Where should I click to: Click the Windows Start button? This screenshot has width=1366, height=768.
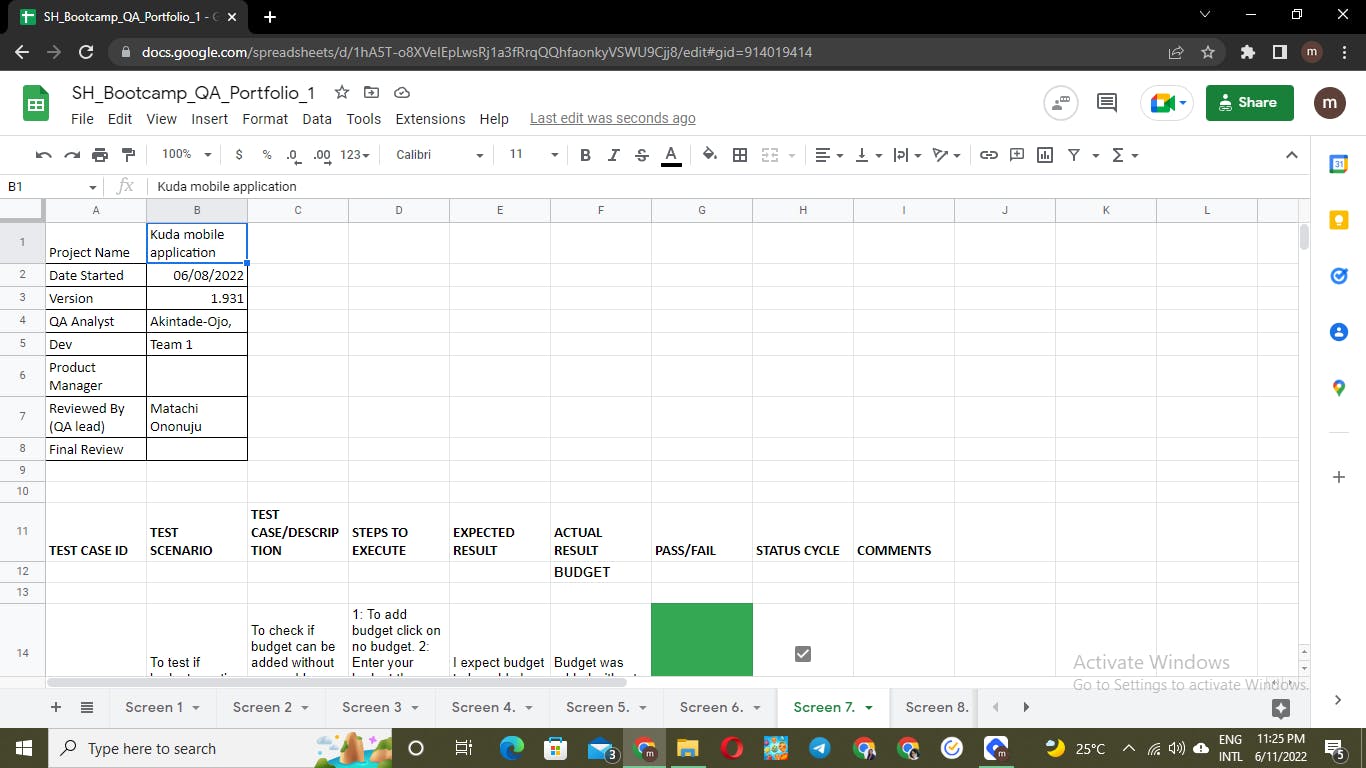pos(23,748)
